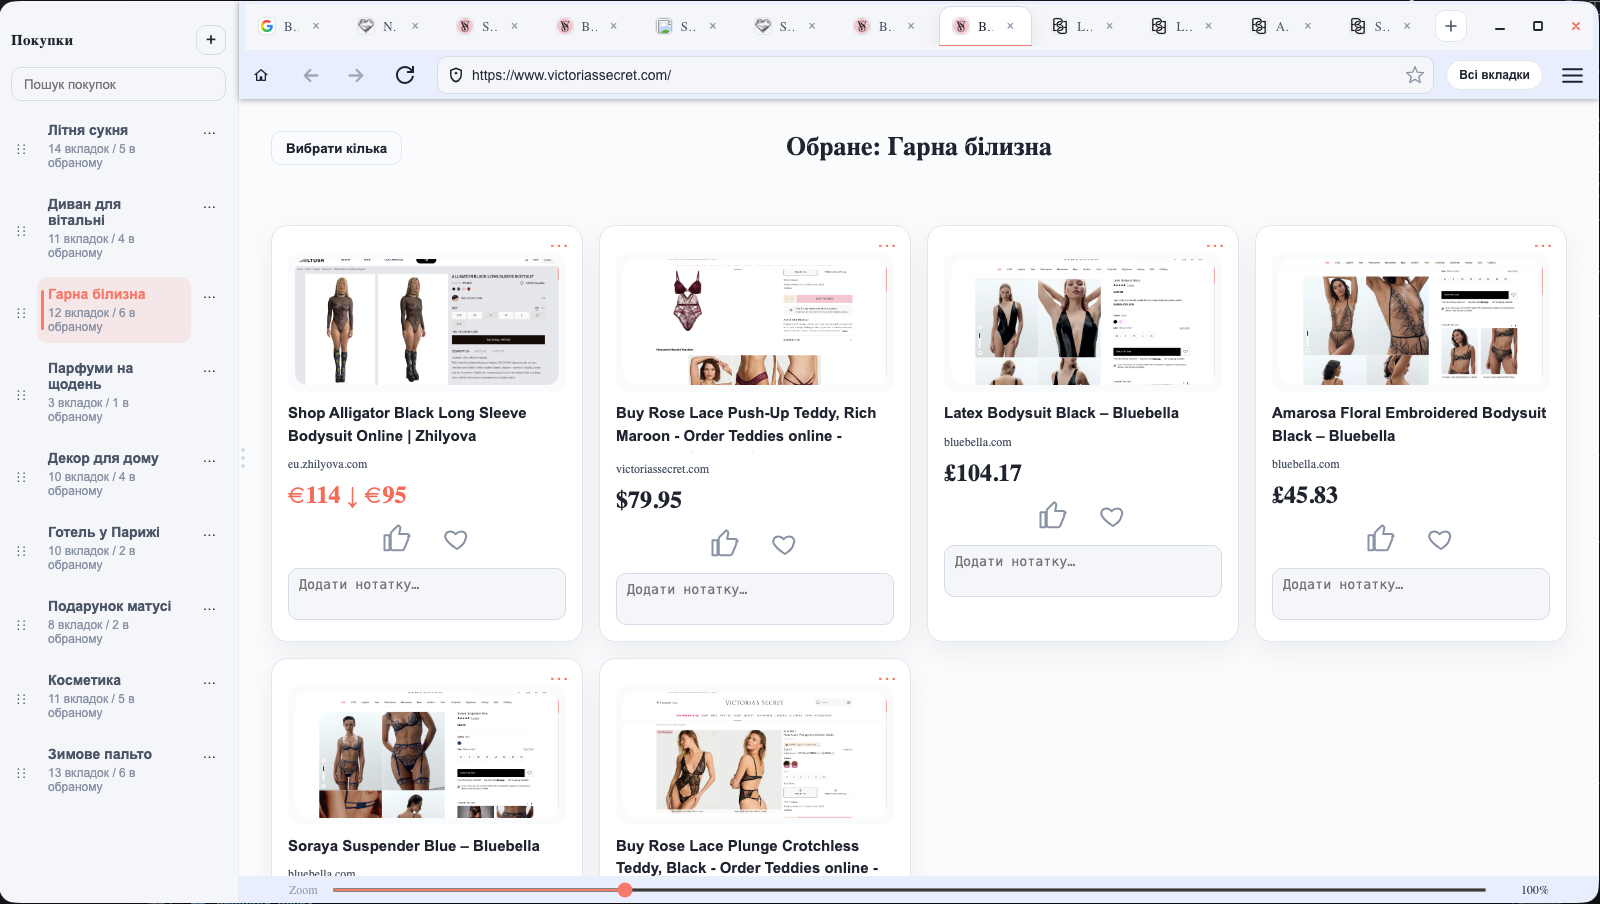
Task: Click the note field under Alligator Bodysuit
Action: point(427,594)
